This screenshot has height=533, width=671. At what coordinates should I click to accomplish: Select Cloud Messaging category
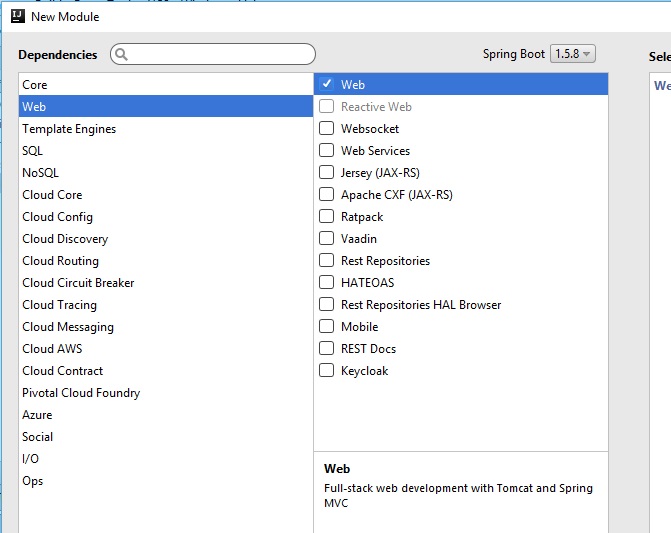coord(166,326)
